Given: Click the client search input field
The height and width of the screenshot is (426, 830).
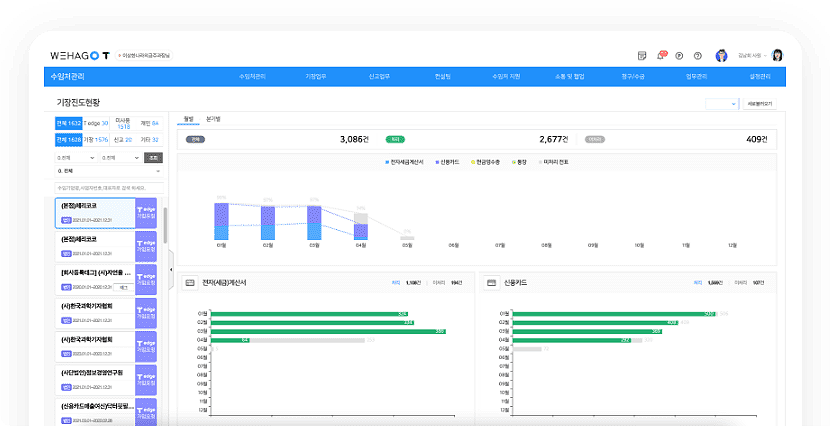Looking at the screenshot, I should coord(109,188).
